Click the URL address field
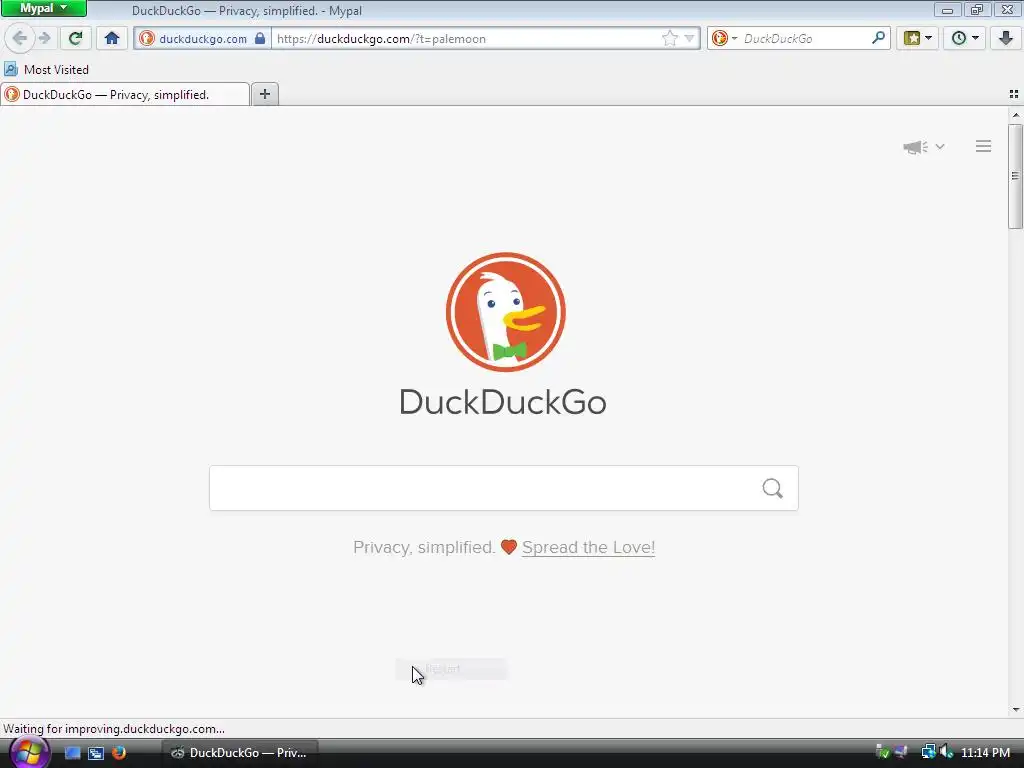The width and height of the screenshot is (1024, 768). (x=466, y=39)
